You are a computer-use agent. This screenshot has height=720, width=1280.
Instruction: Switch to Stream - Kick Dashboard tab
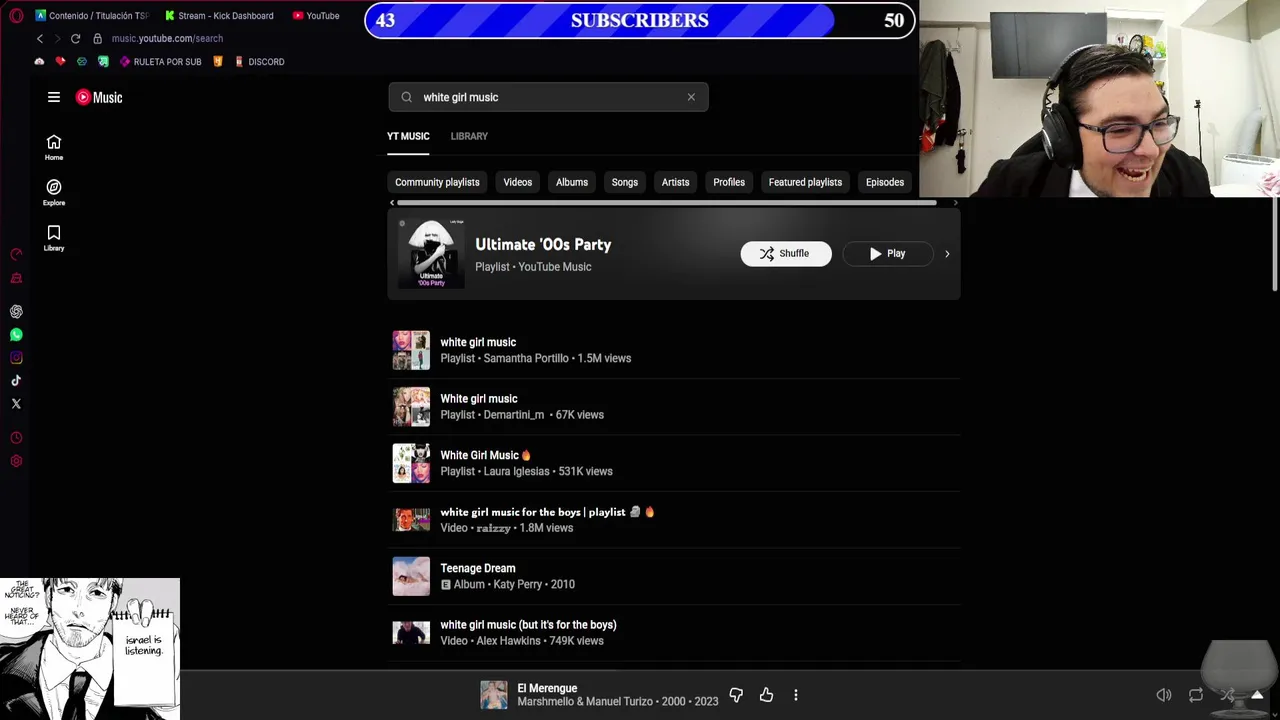click(219, 16)
